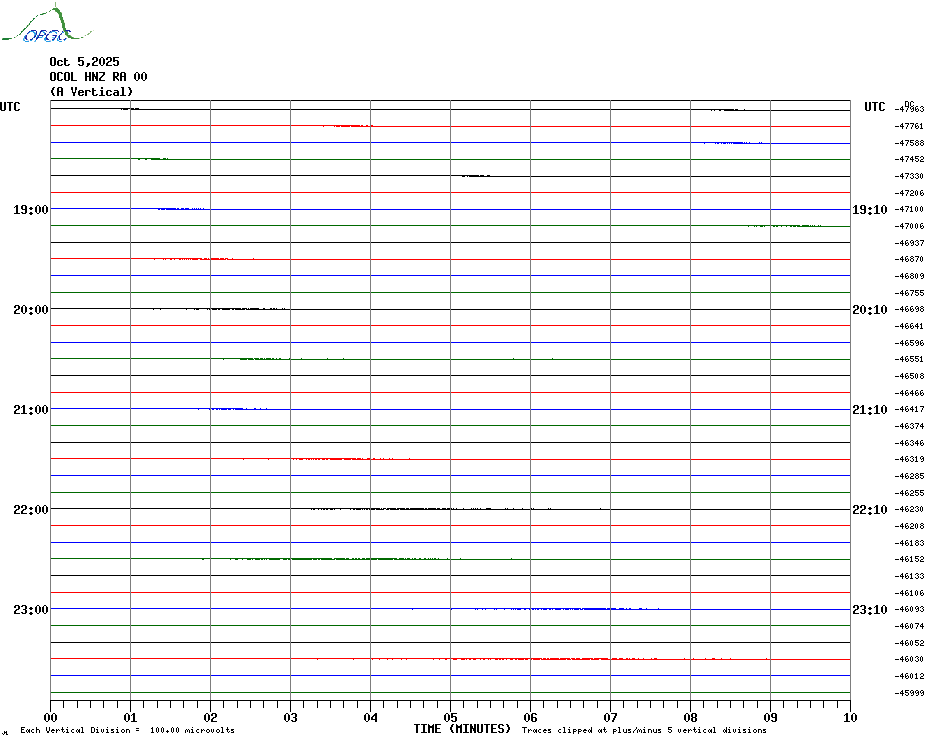Viewport: 930px width, 744px height.
Task: Click the 05 minute tick on bottom axis
Action: pyautogui.click(x=450, y=717)
